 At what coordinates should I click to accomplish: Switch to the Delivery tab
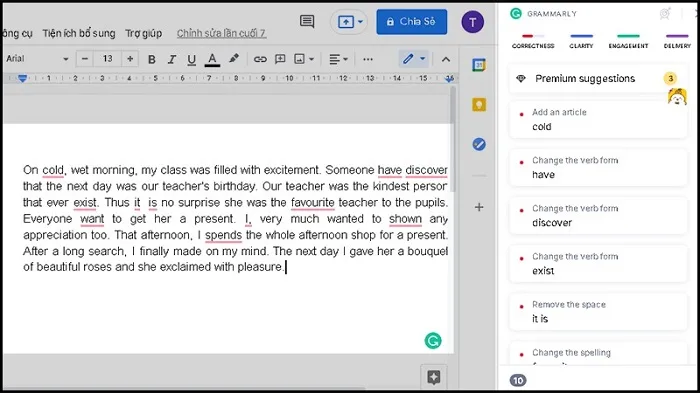pyautogui.click(x=677, y=42)
